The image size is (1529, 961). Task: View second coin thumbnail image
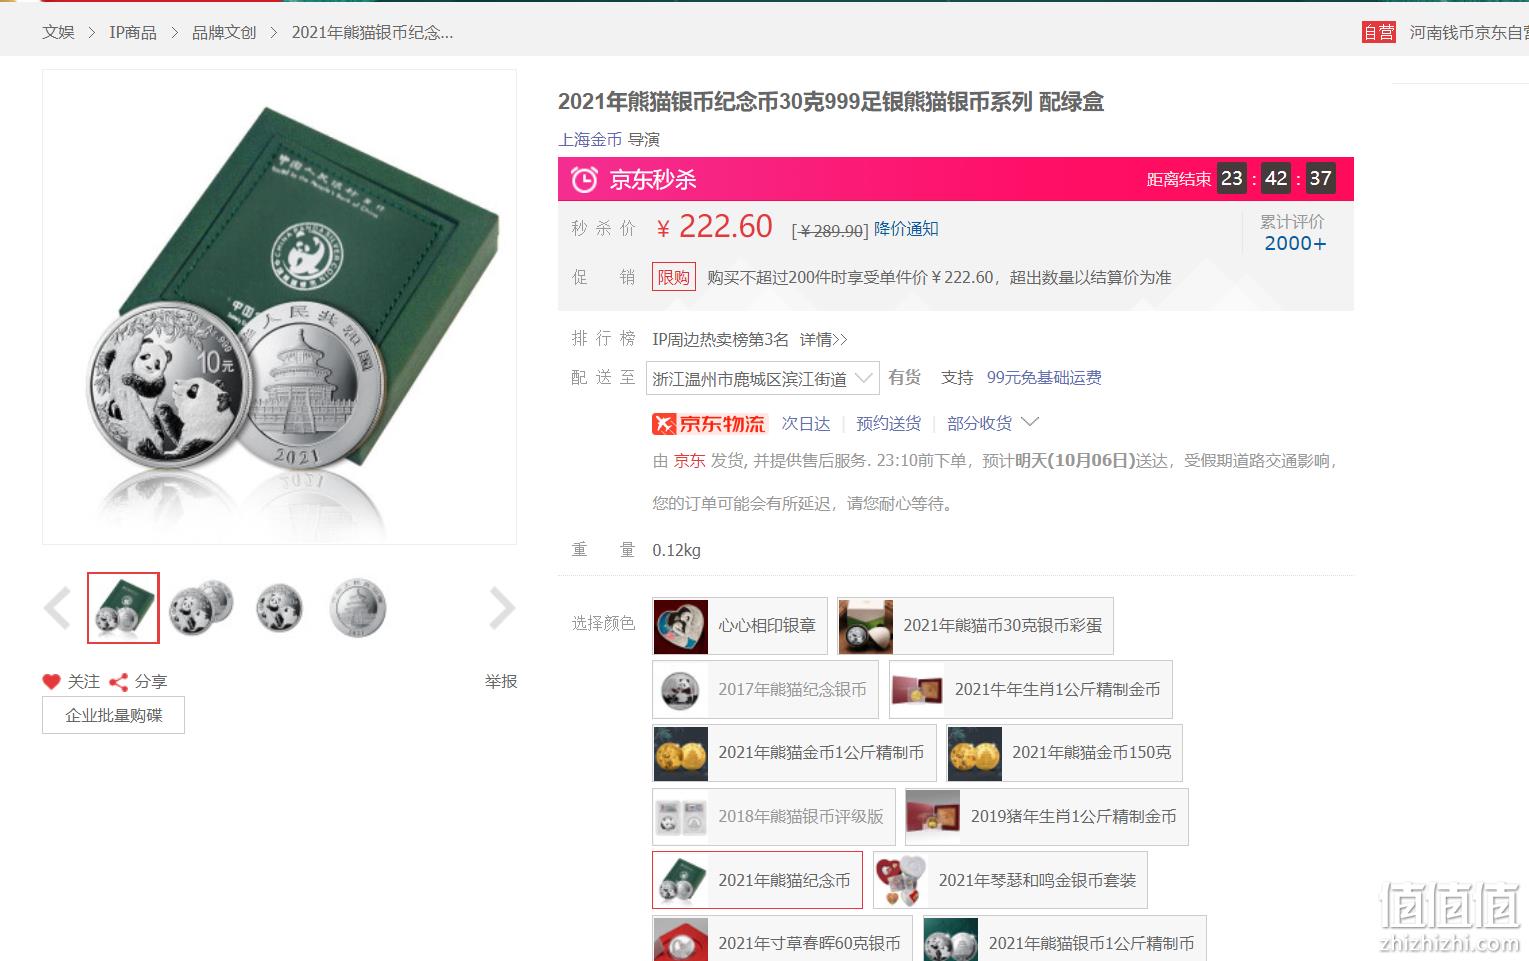(201, 608)
